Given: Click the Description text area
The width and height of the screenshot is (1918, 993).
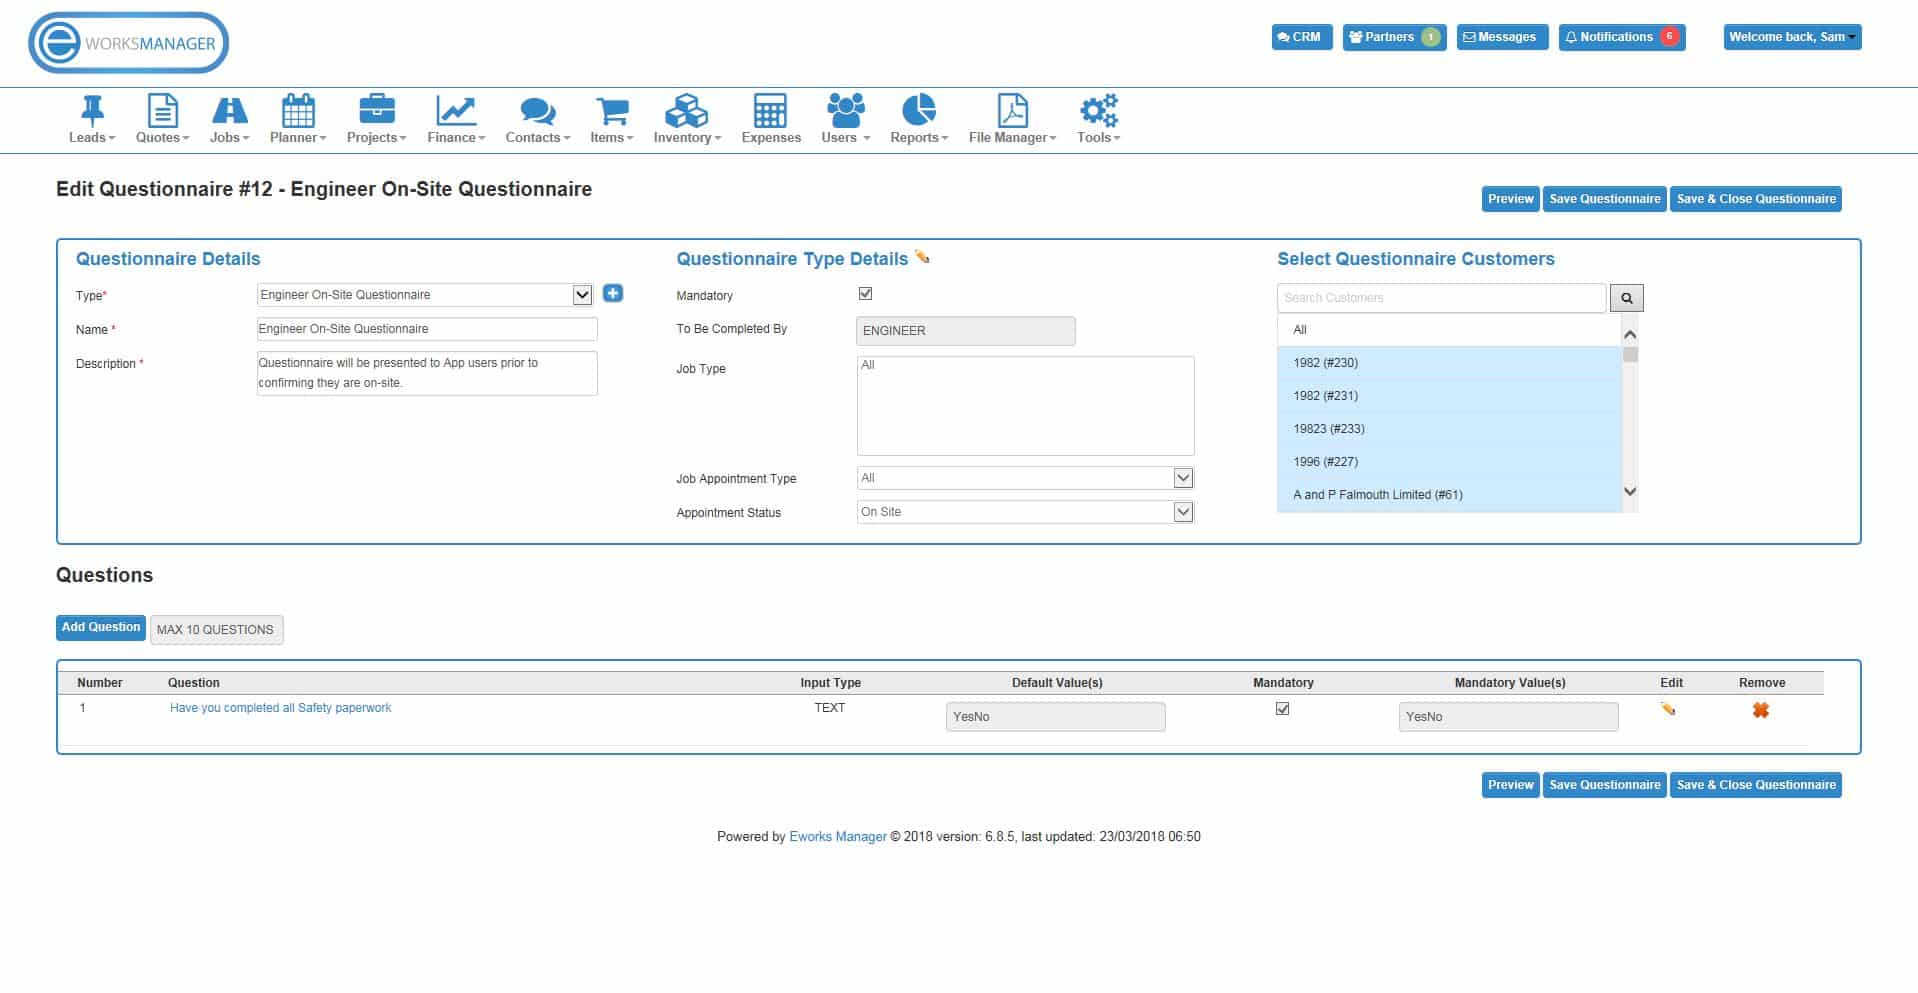Looking at the screenshot, I should click(427, 373).
